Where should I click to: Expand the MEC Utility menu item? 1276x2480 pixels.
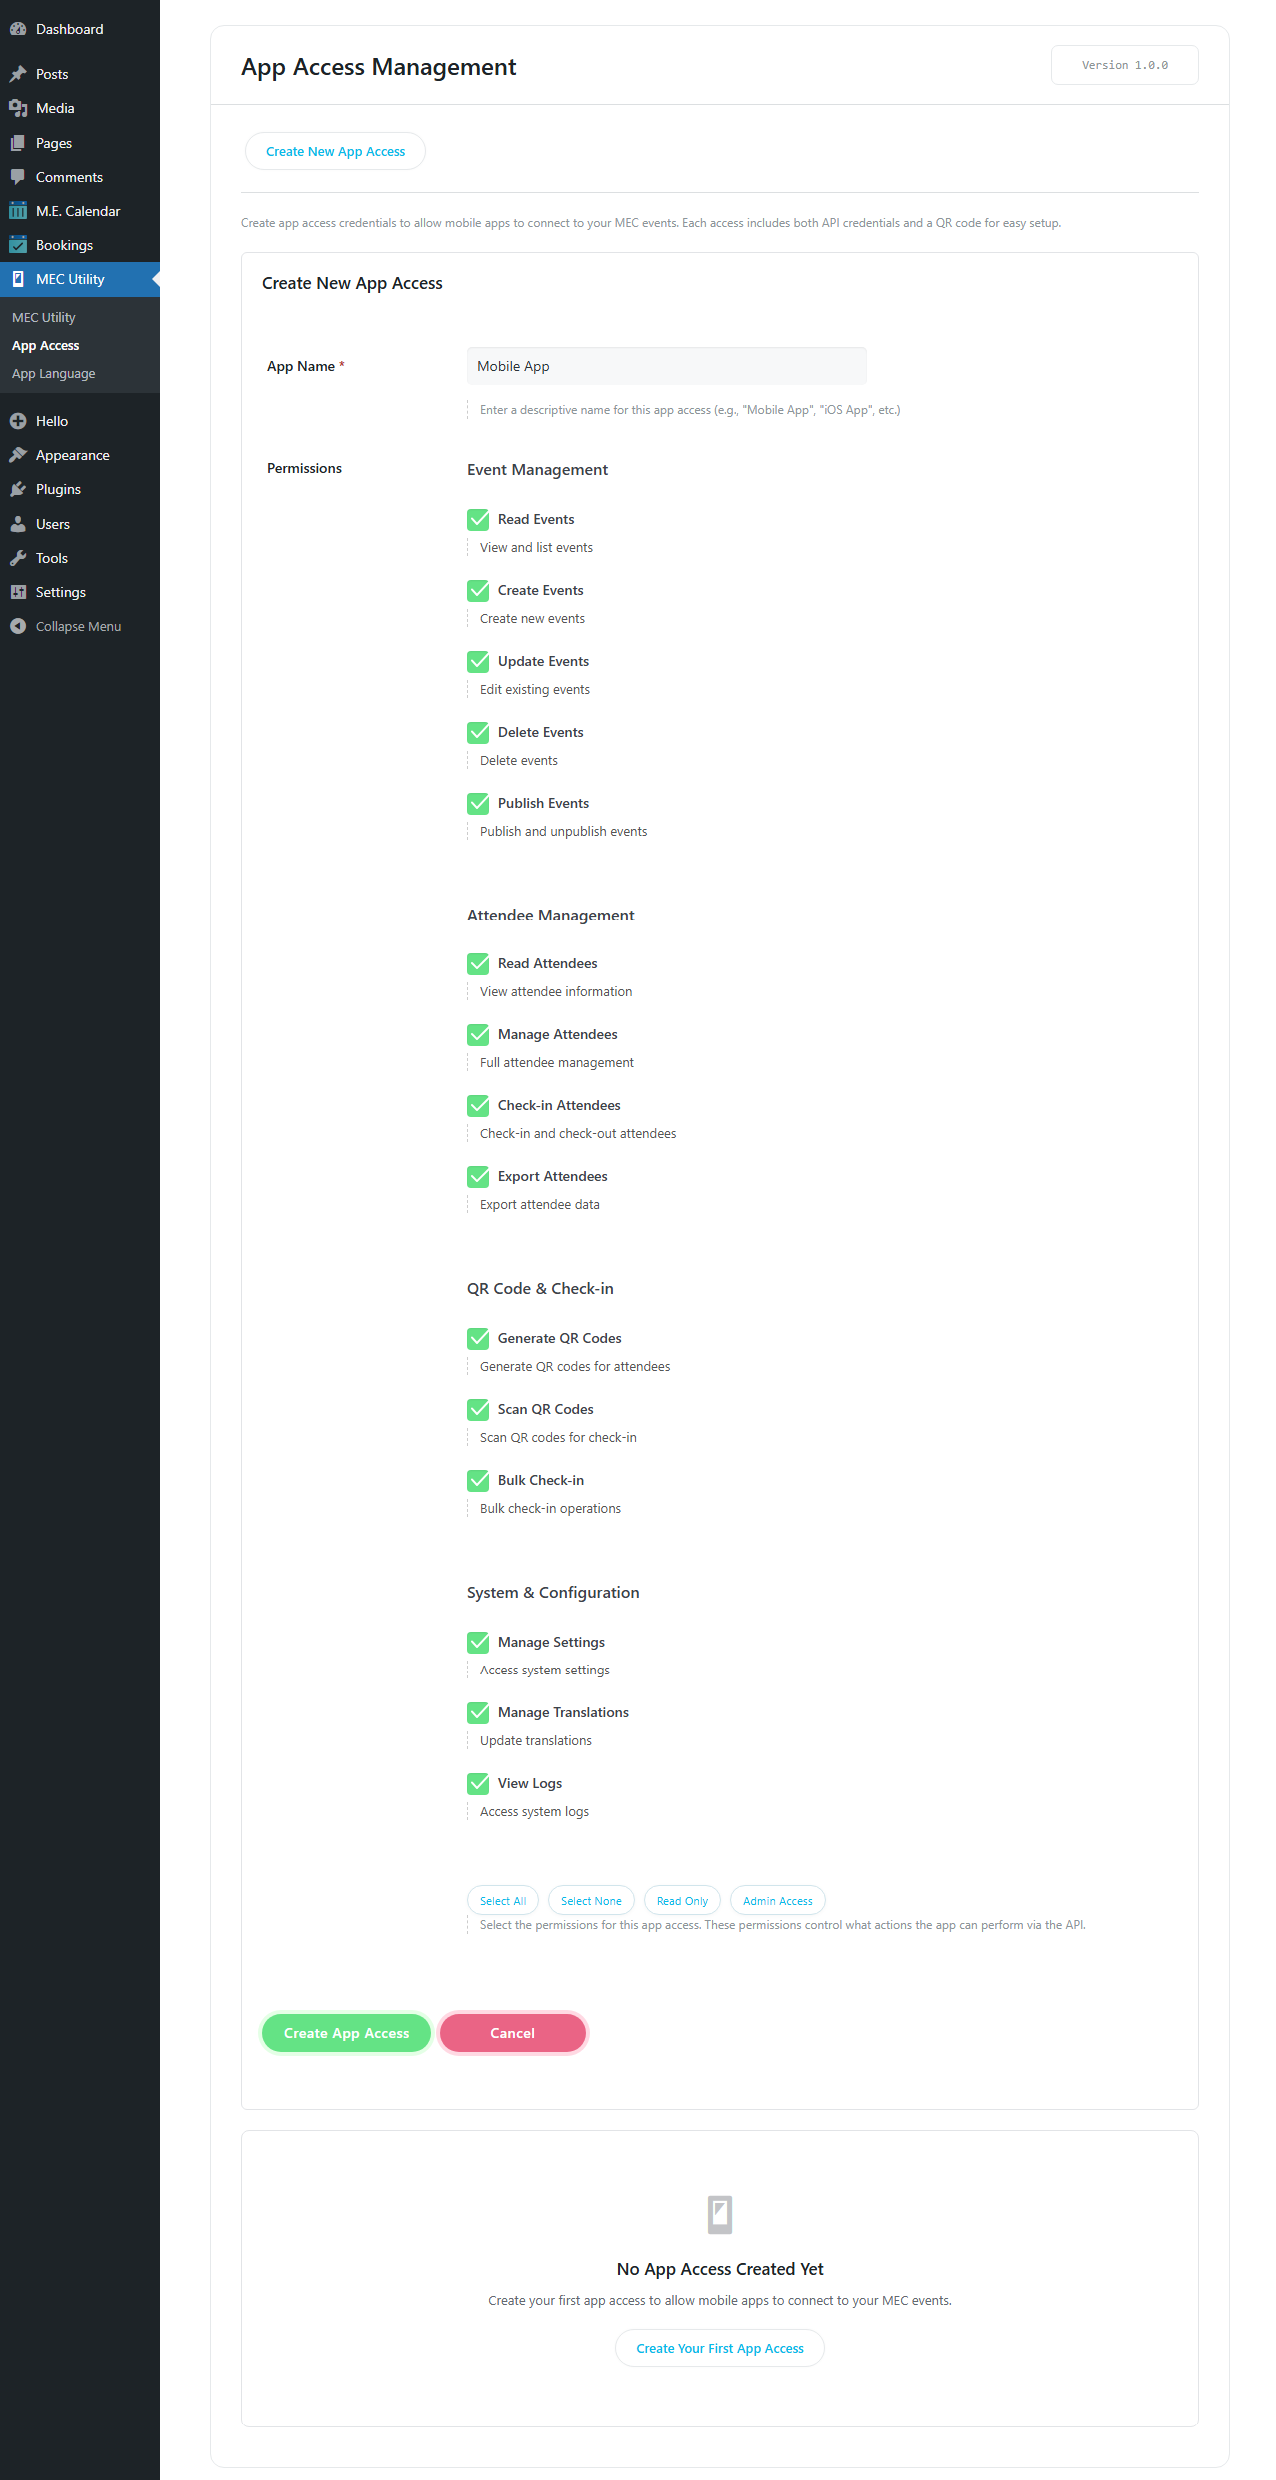tap(70, 279)
